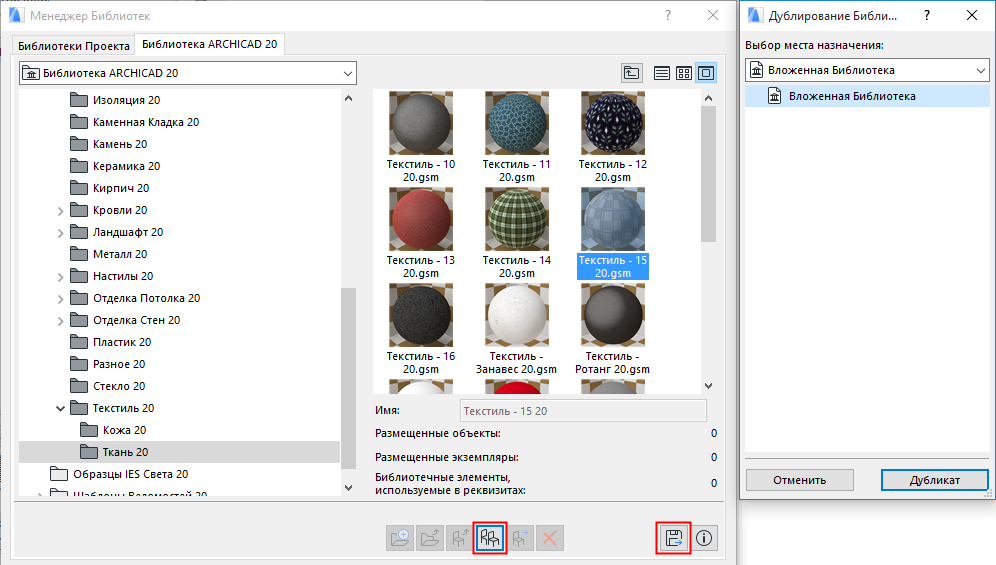This screenshot has width=996, height=565.
Task: Open Вложенная Библиотека destination dropdown
Action: 867,70
